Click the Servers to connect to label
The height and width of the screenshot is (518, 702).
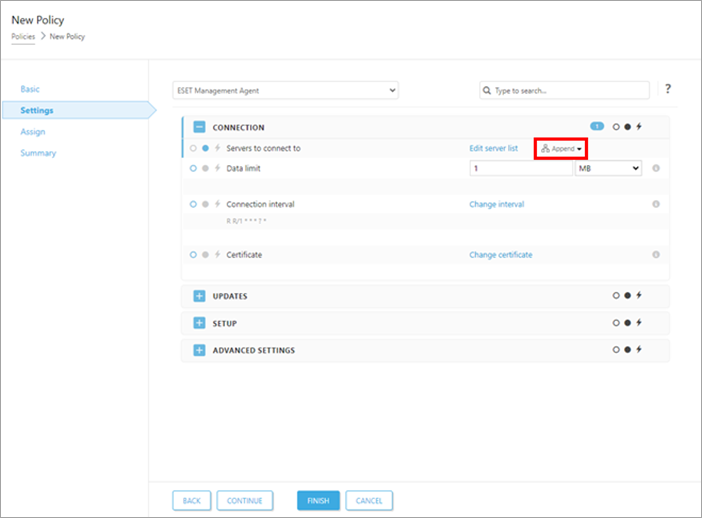point(263,148)
